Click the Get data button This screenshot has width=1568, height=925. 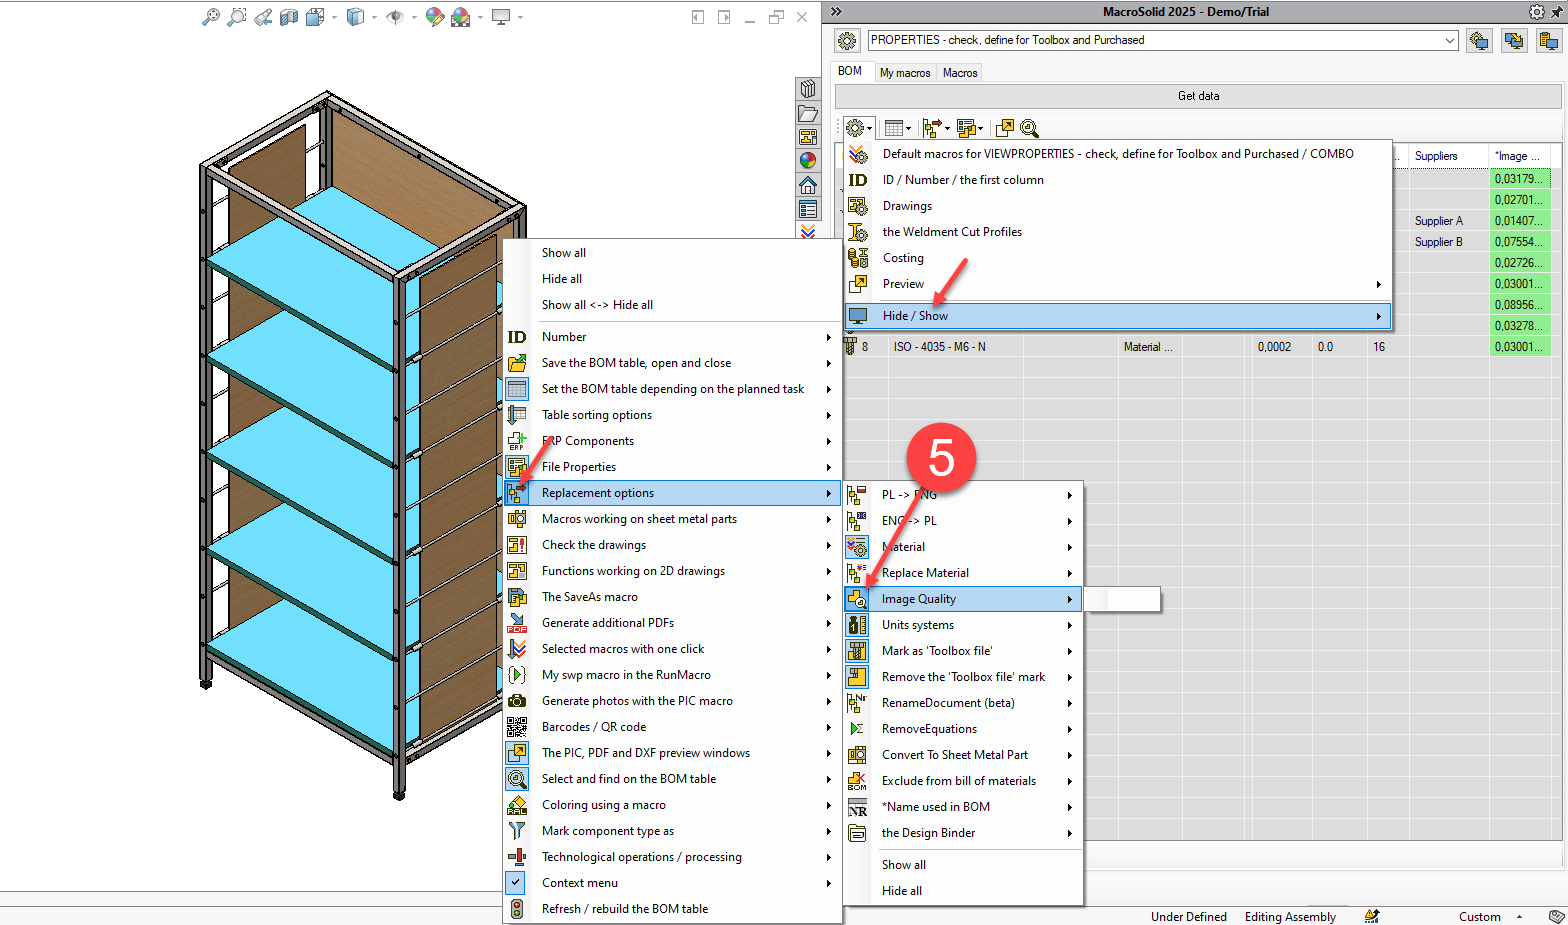pyautogui.click(x=1198, y=96)
